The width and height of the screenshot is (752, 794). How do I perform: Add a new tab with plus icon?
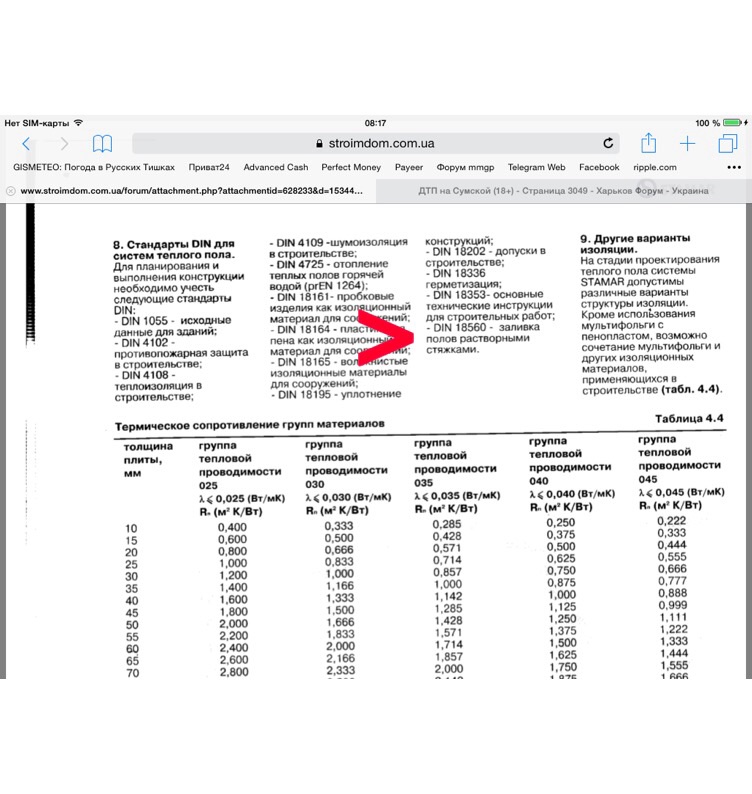[687, 144]
